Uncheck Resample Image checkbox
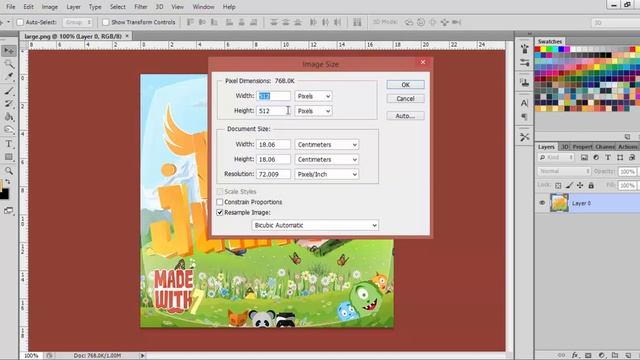Image resolution: width=640 pixels, height=360 pixels. click(x=220, y=213)
